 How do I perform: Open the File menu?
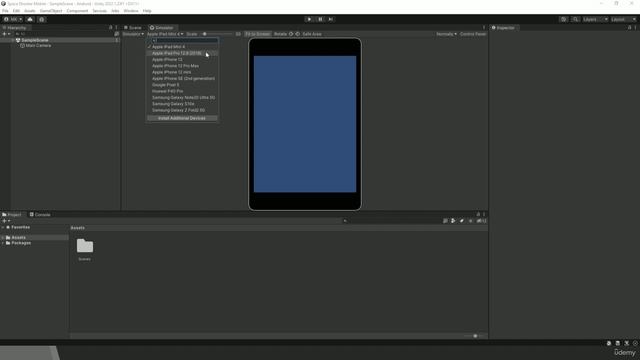pyautogui.click(x=5, y=11)
